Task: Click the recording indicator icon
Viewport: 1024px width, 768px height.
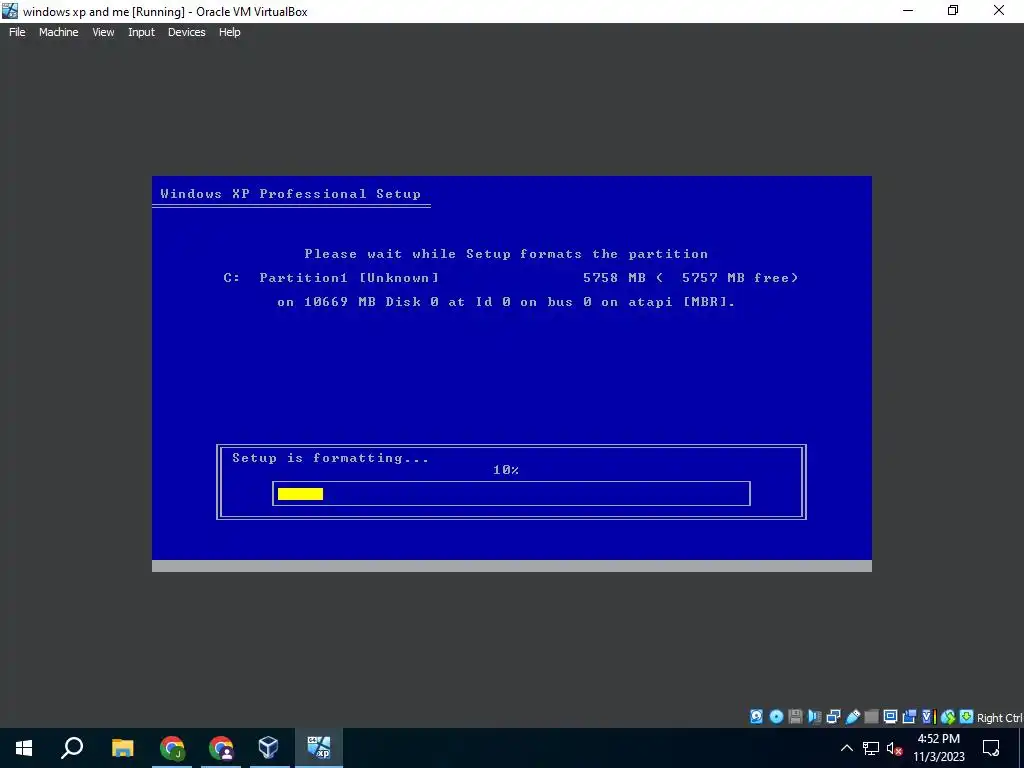Action: [x=909, y=717]
